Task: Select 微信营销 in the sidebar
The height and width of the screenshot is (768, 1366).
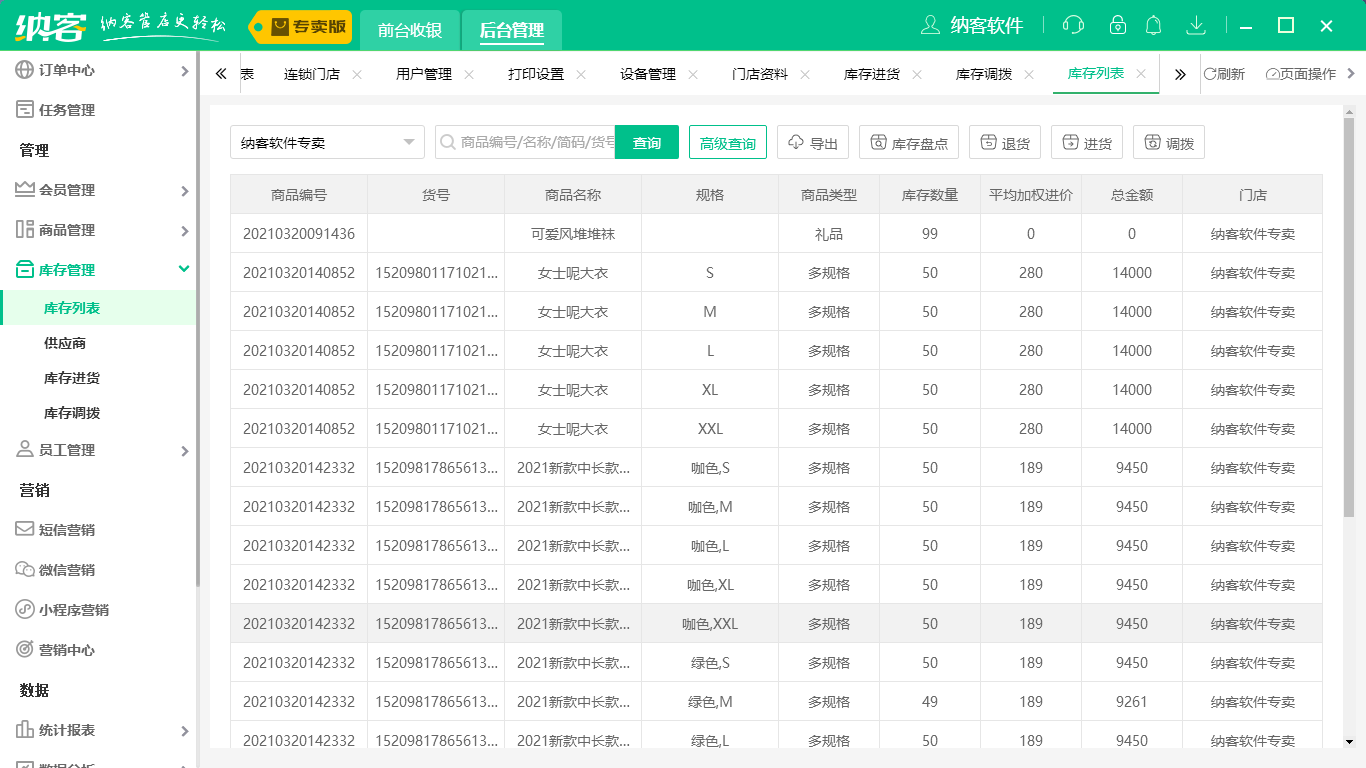Action: pos(66,569)
